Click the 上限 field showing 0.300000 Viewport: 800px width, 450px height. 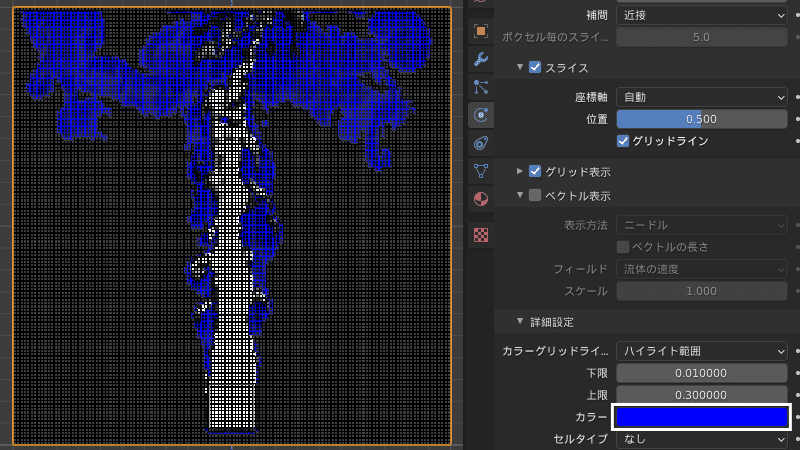click(x=702, y=395)
